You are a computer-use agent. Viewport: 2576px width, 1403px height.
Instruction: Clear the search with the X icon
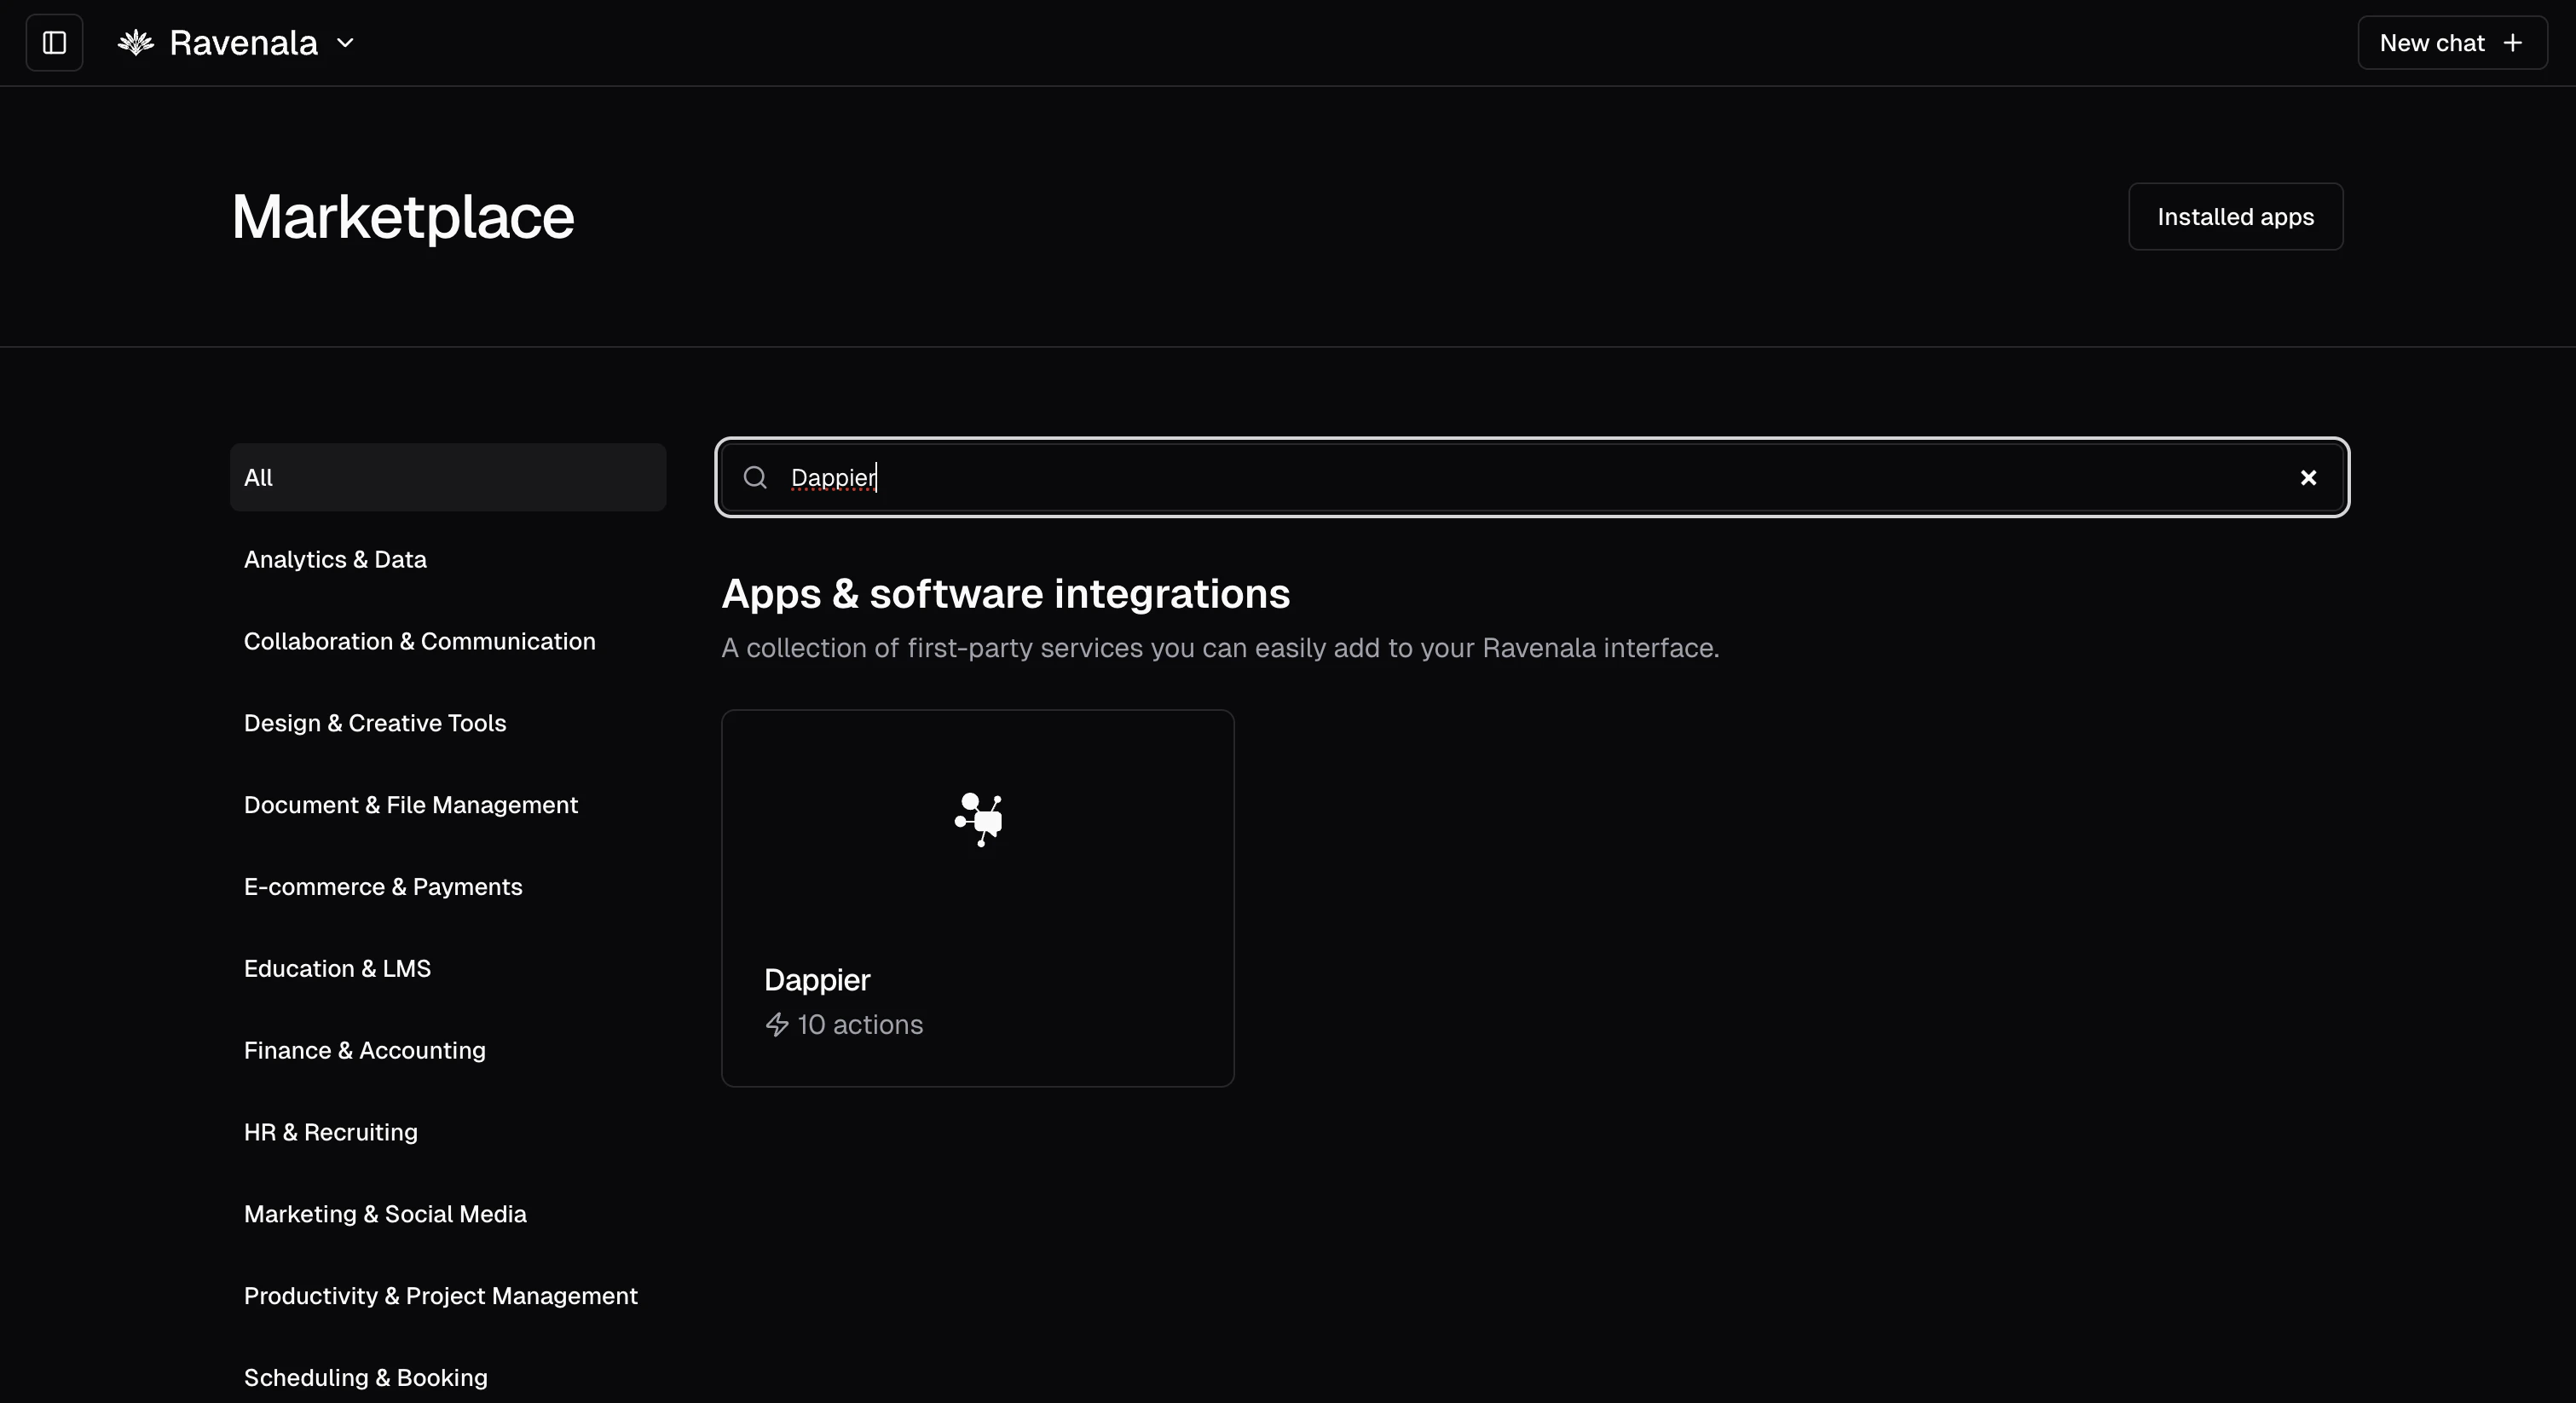(2308, 478)
